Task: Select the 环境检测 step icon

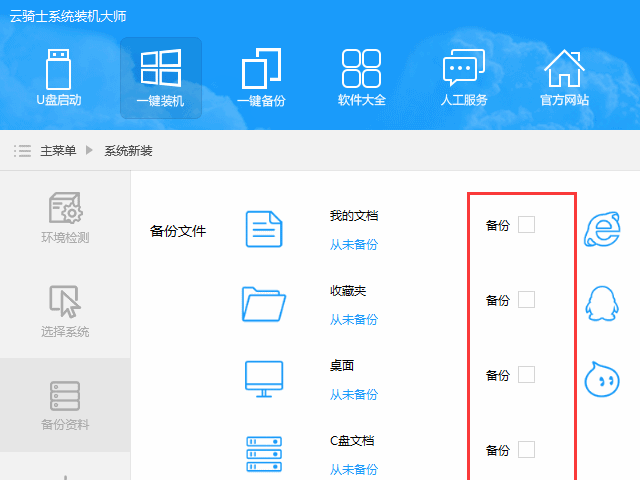Action: click(65, 208)
